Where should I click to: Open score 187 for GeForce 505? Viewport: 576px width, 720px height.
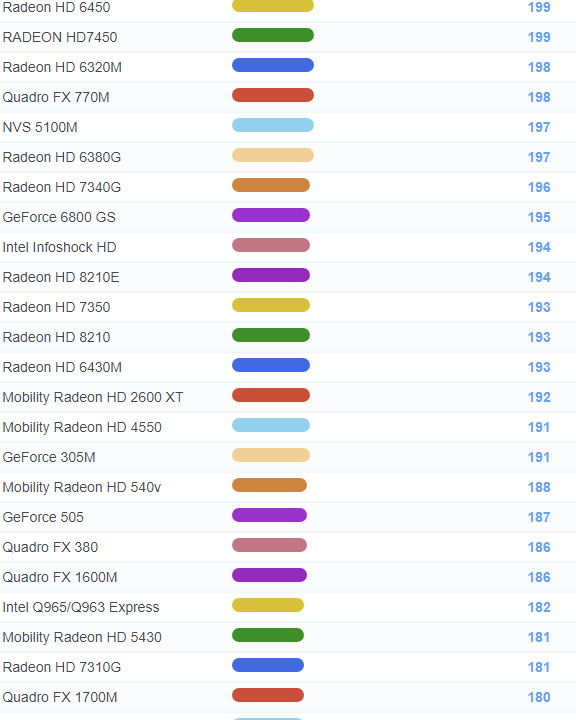[x=539, y=517]
